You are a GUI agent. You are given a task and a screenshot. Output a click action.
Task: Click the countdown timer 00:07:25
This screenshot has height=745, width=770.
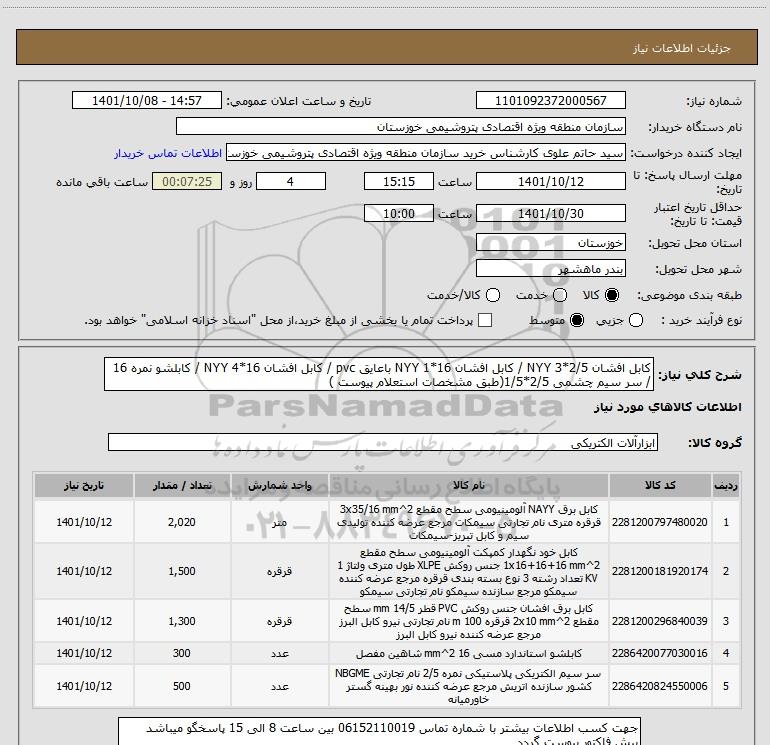click(187, 182)
